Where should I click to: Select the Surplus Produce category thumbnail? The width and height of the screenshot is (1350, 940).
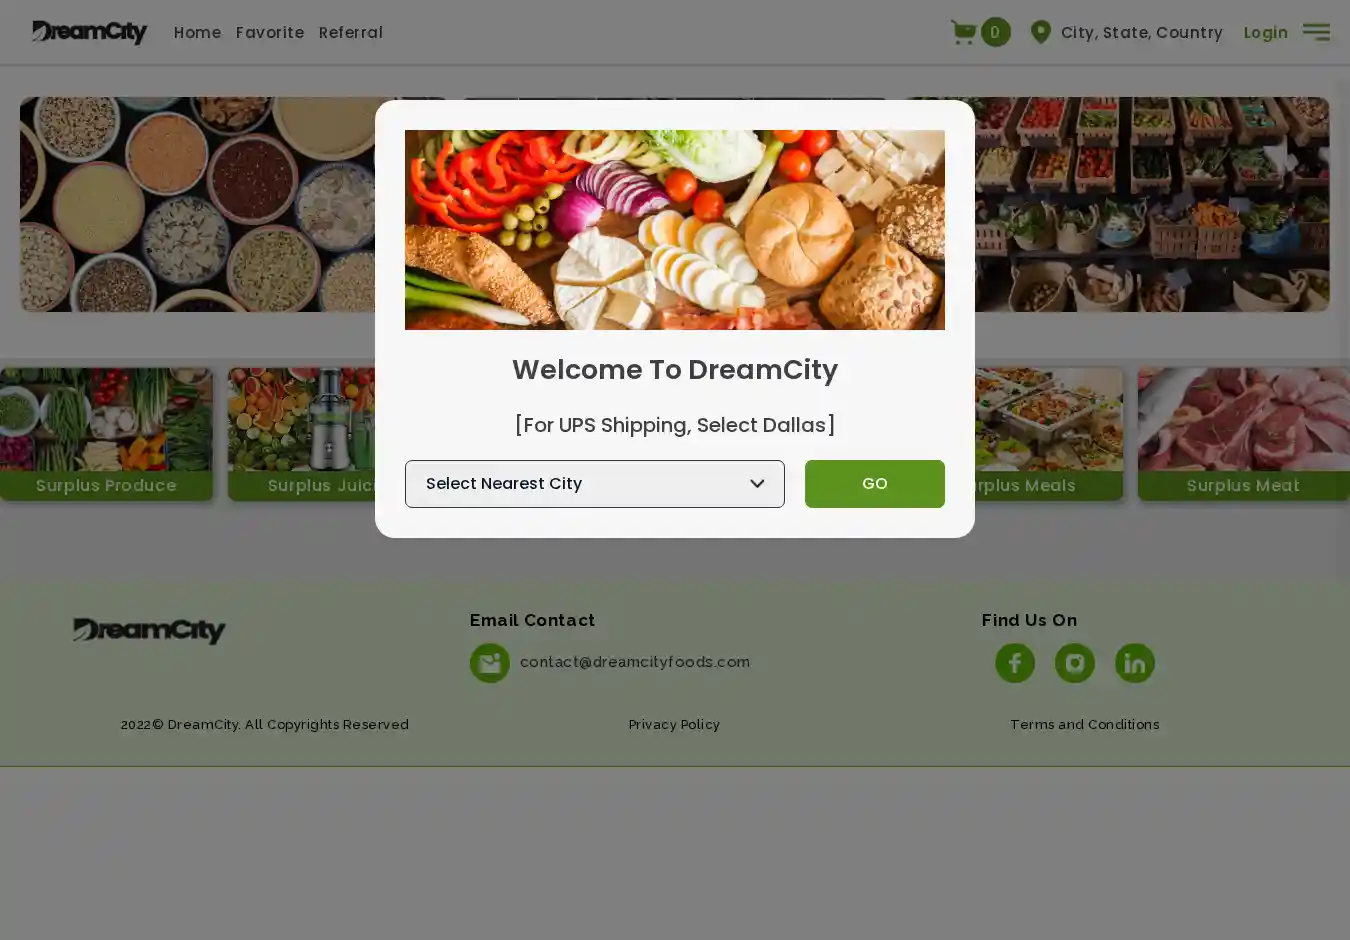106,434
